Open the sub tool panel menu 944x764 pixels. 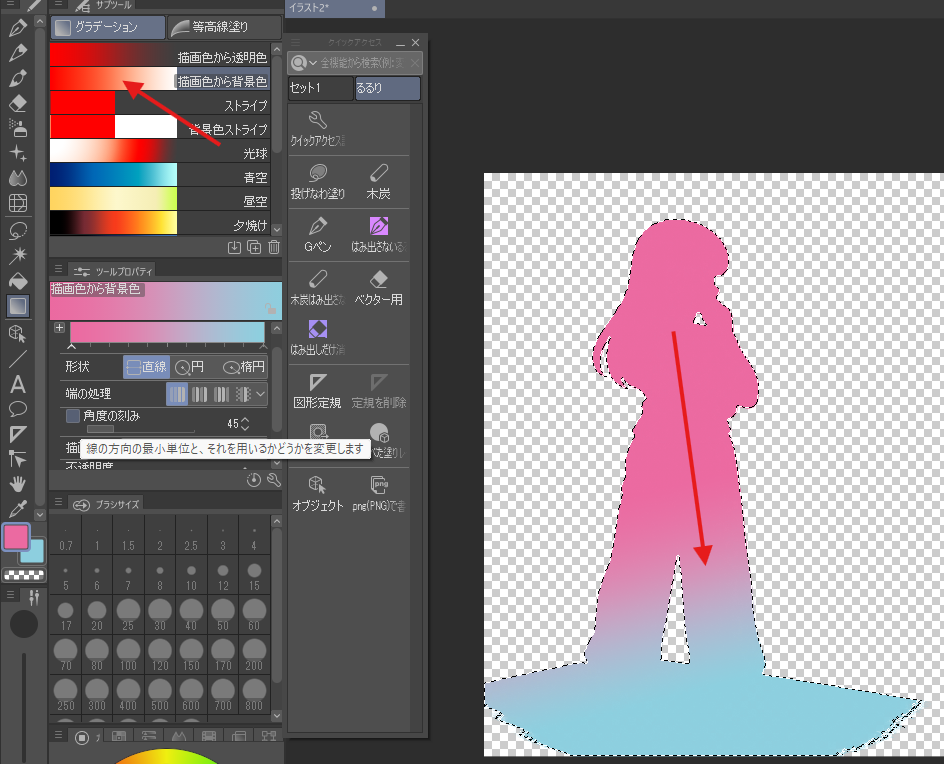point(58,4)
